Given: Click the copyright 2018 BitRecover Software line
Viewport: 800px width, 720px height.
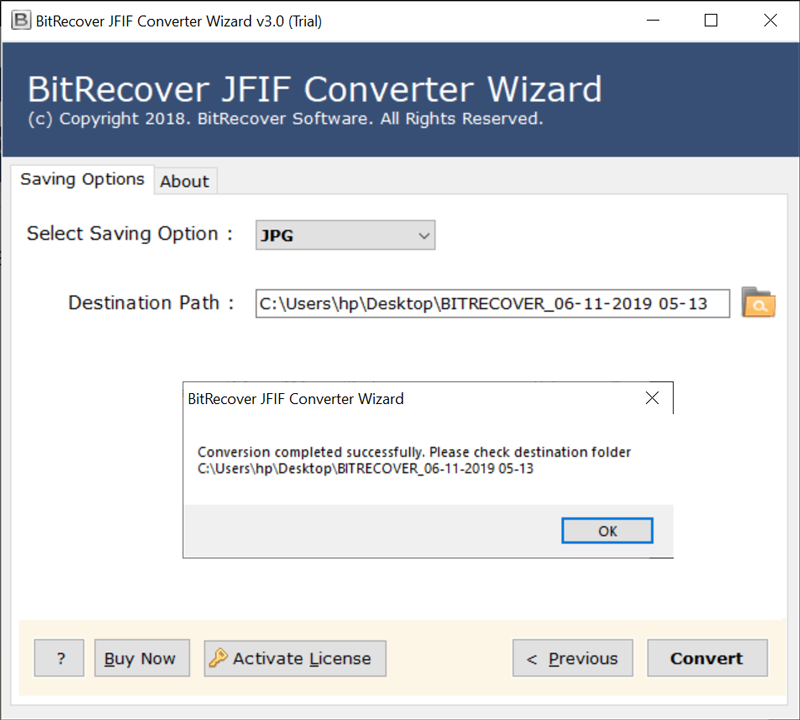Looking at the screenshot, I should (x=286, y=119).
